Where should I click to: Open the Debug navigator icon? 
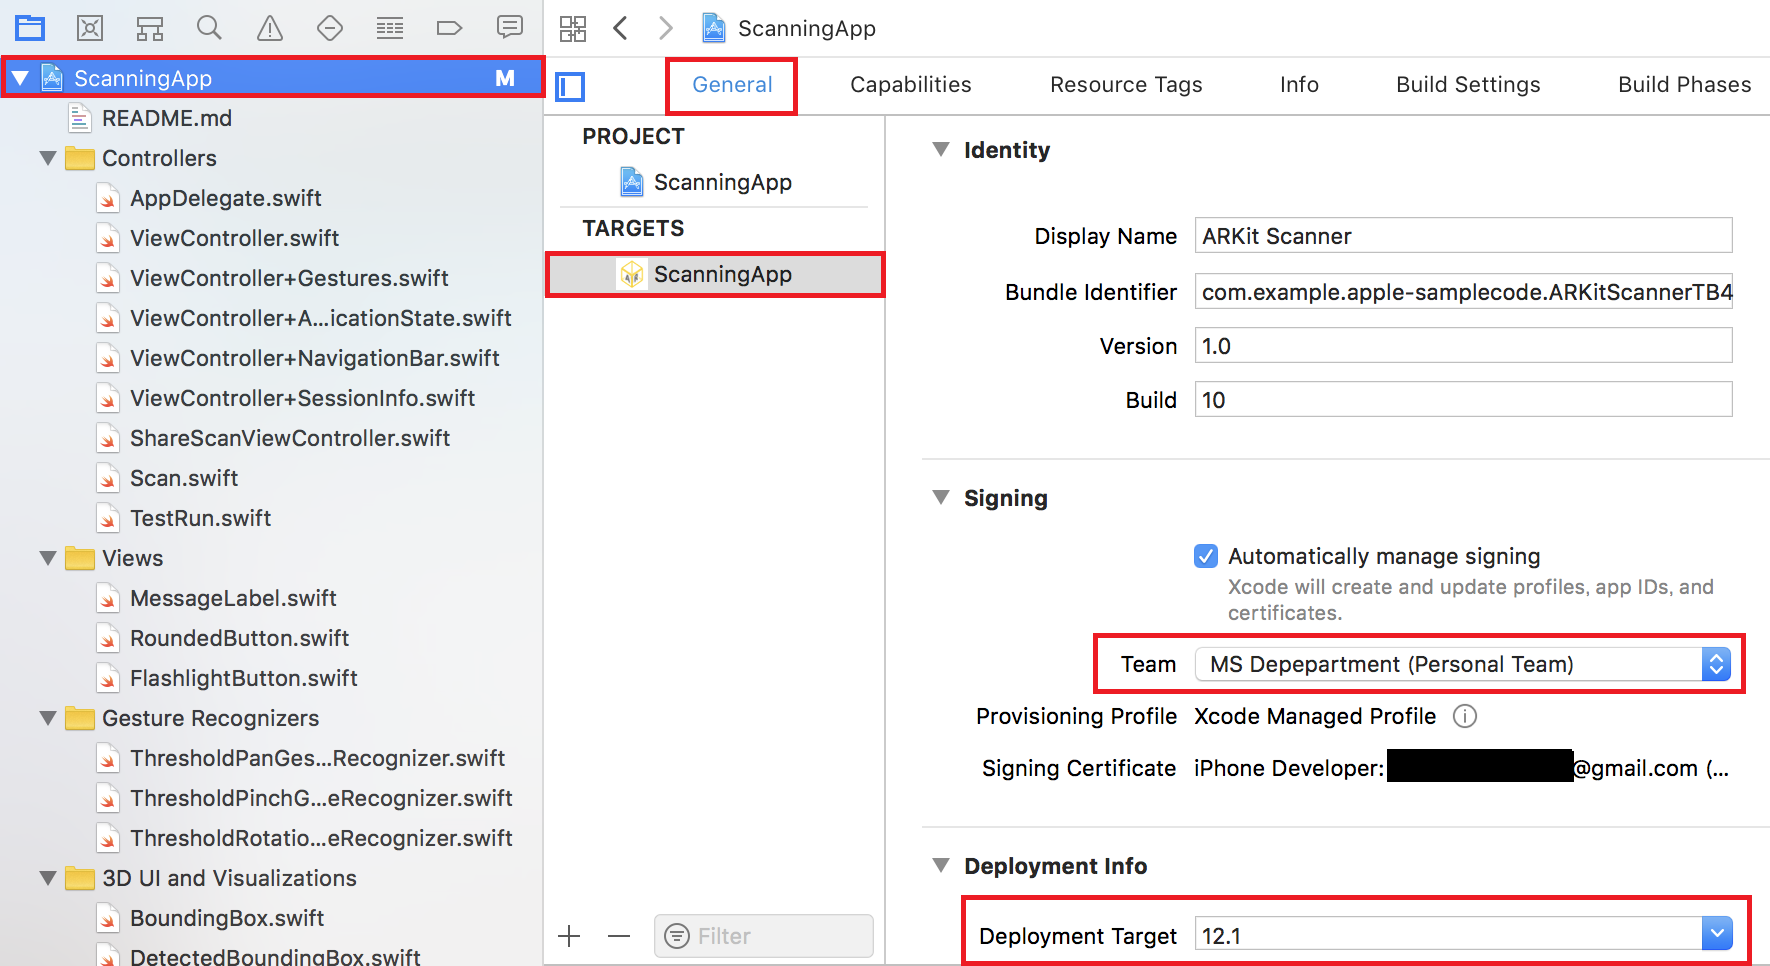point(390,28)
